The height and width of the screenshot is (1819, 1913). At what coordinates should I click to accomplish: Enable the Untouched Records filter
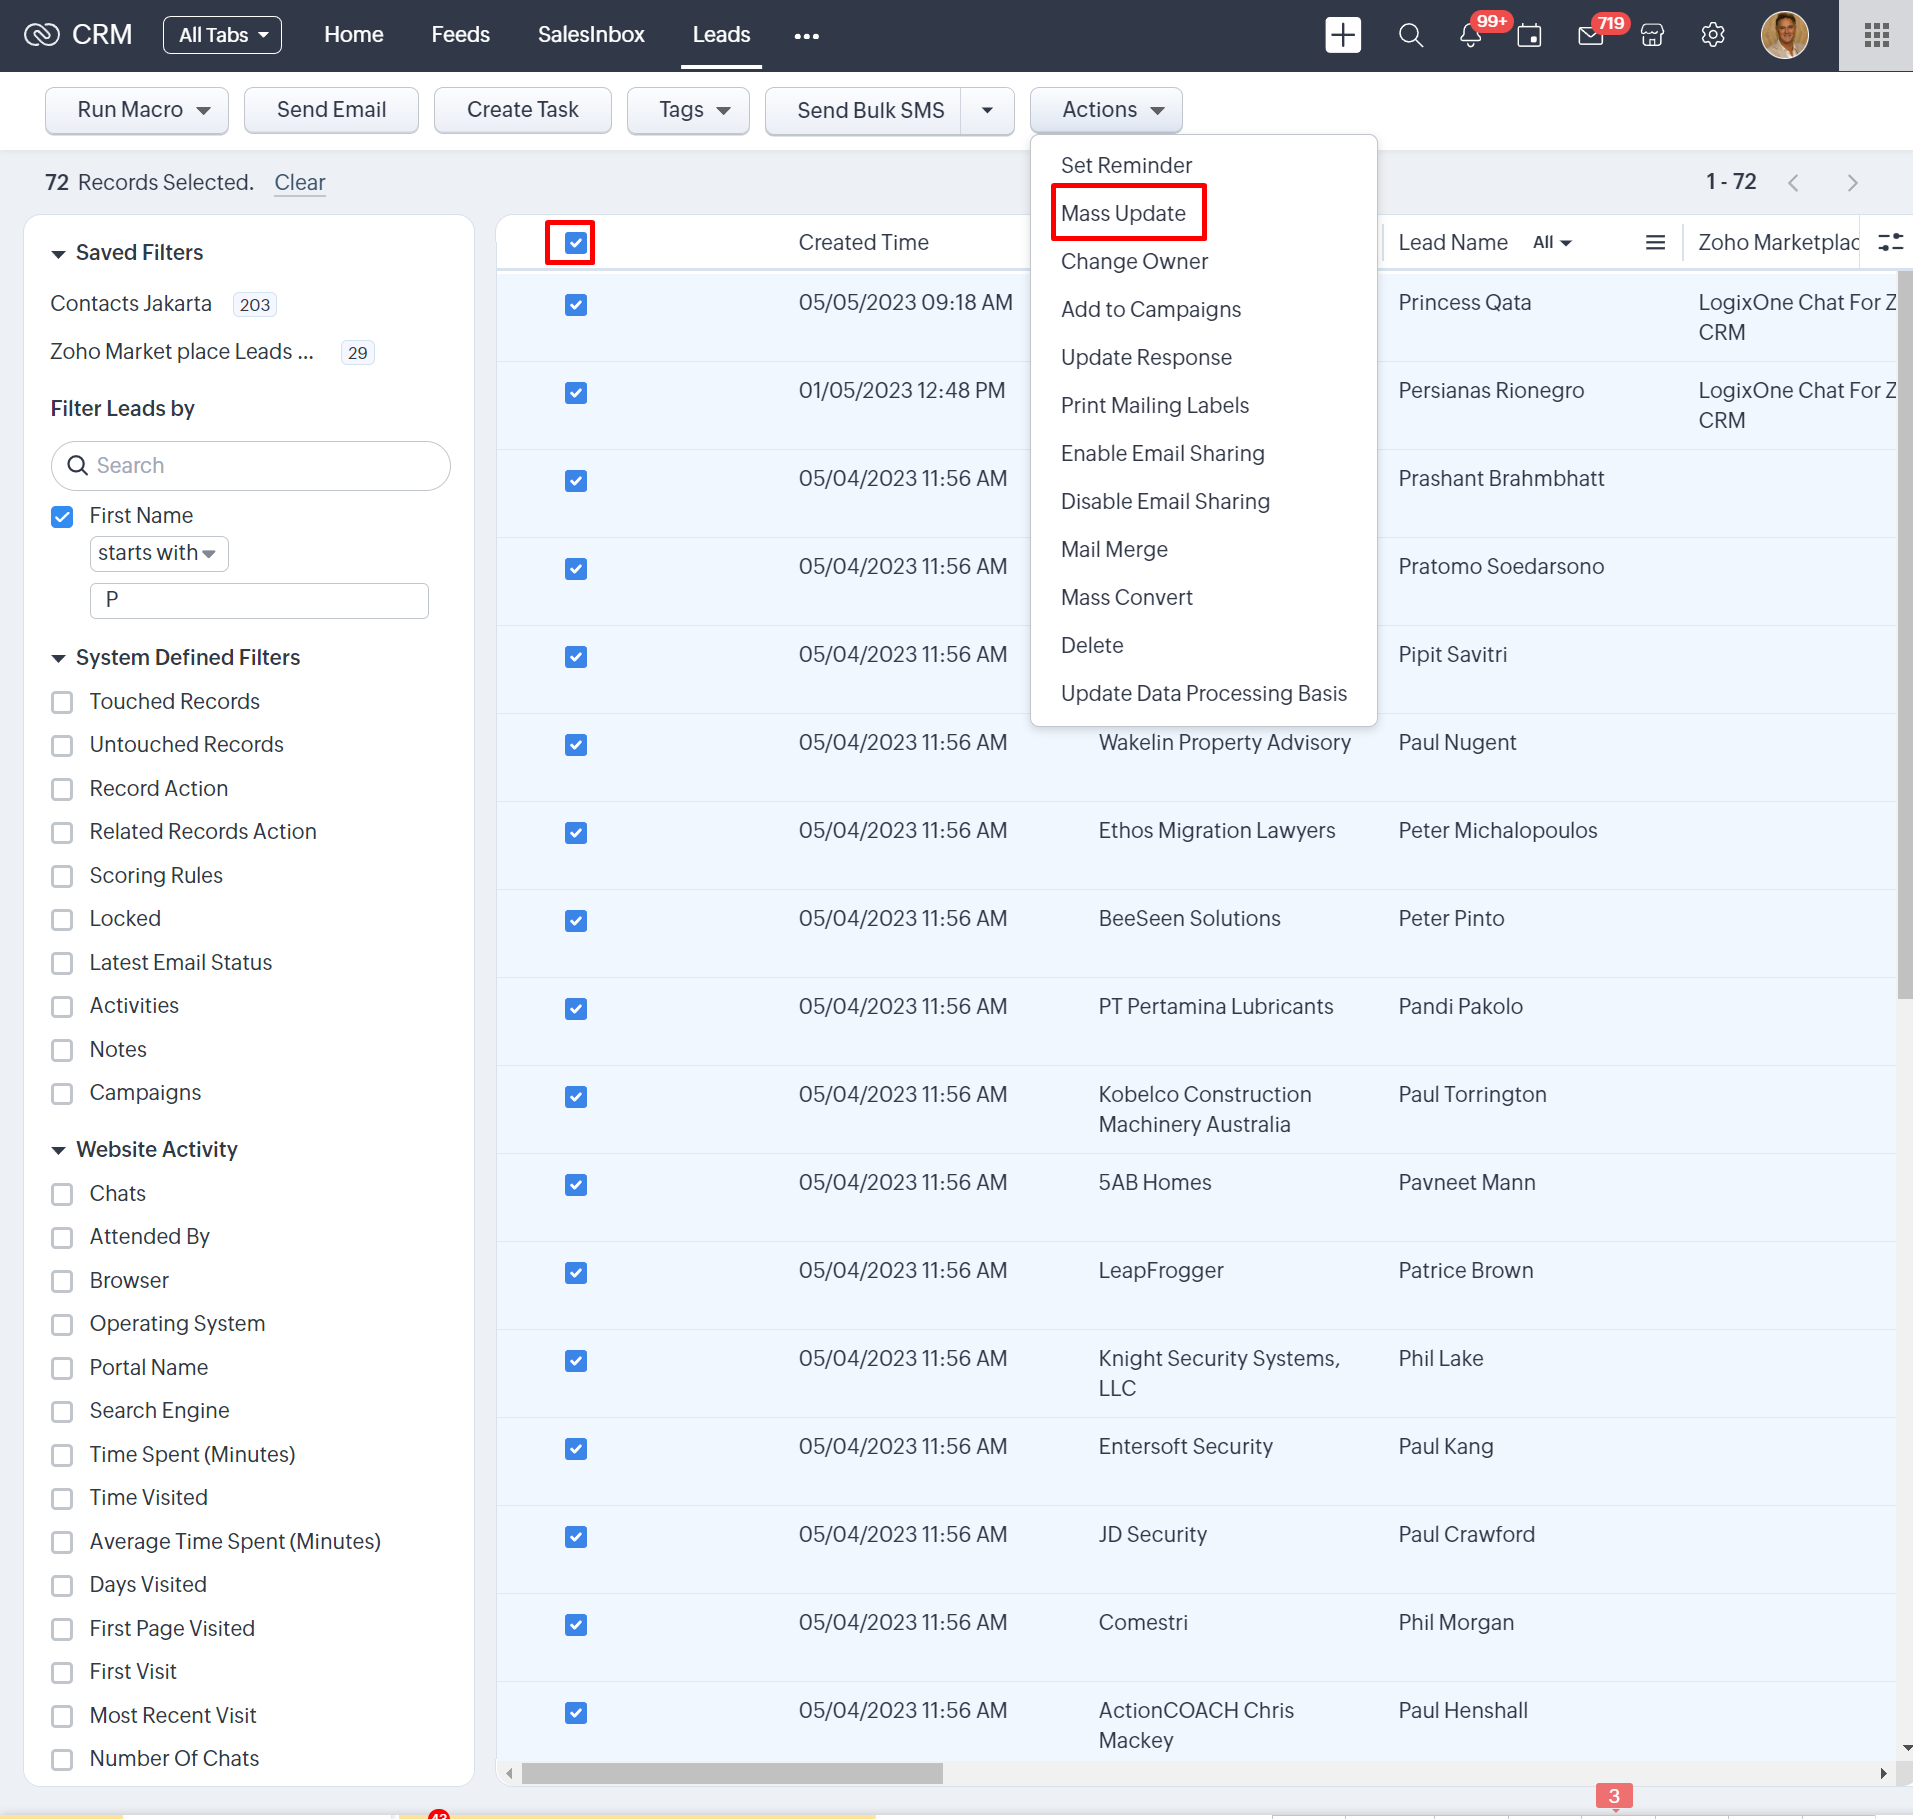point(62,745)
